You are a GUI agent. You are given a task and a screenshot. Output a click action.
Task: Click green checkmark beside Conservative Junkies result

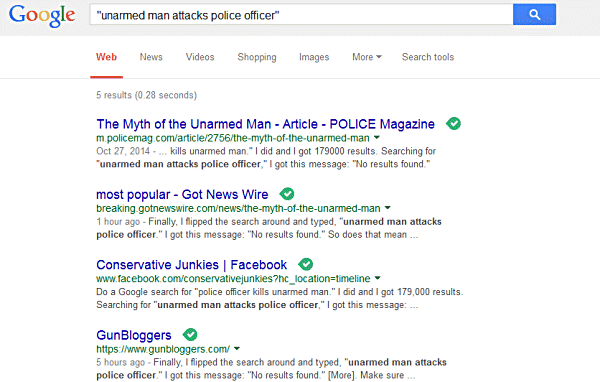305,264
